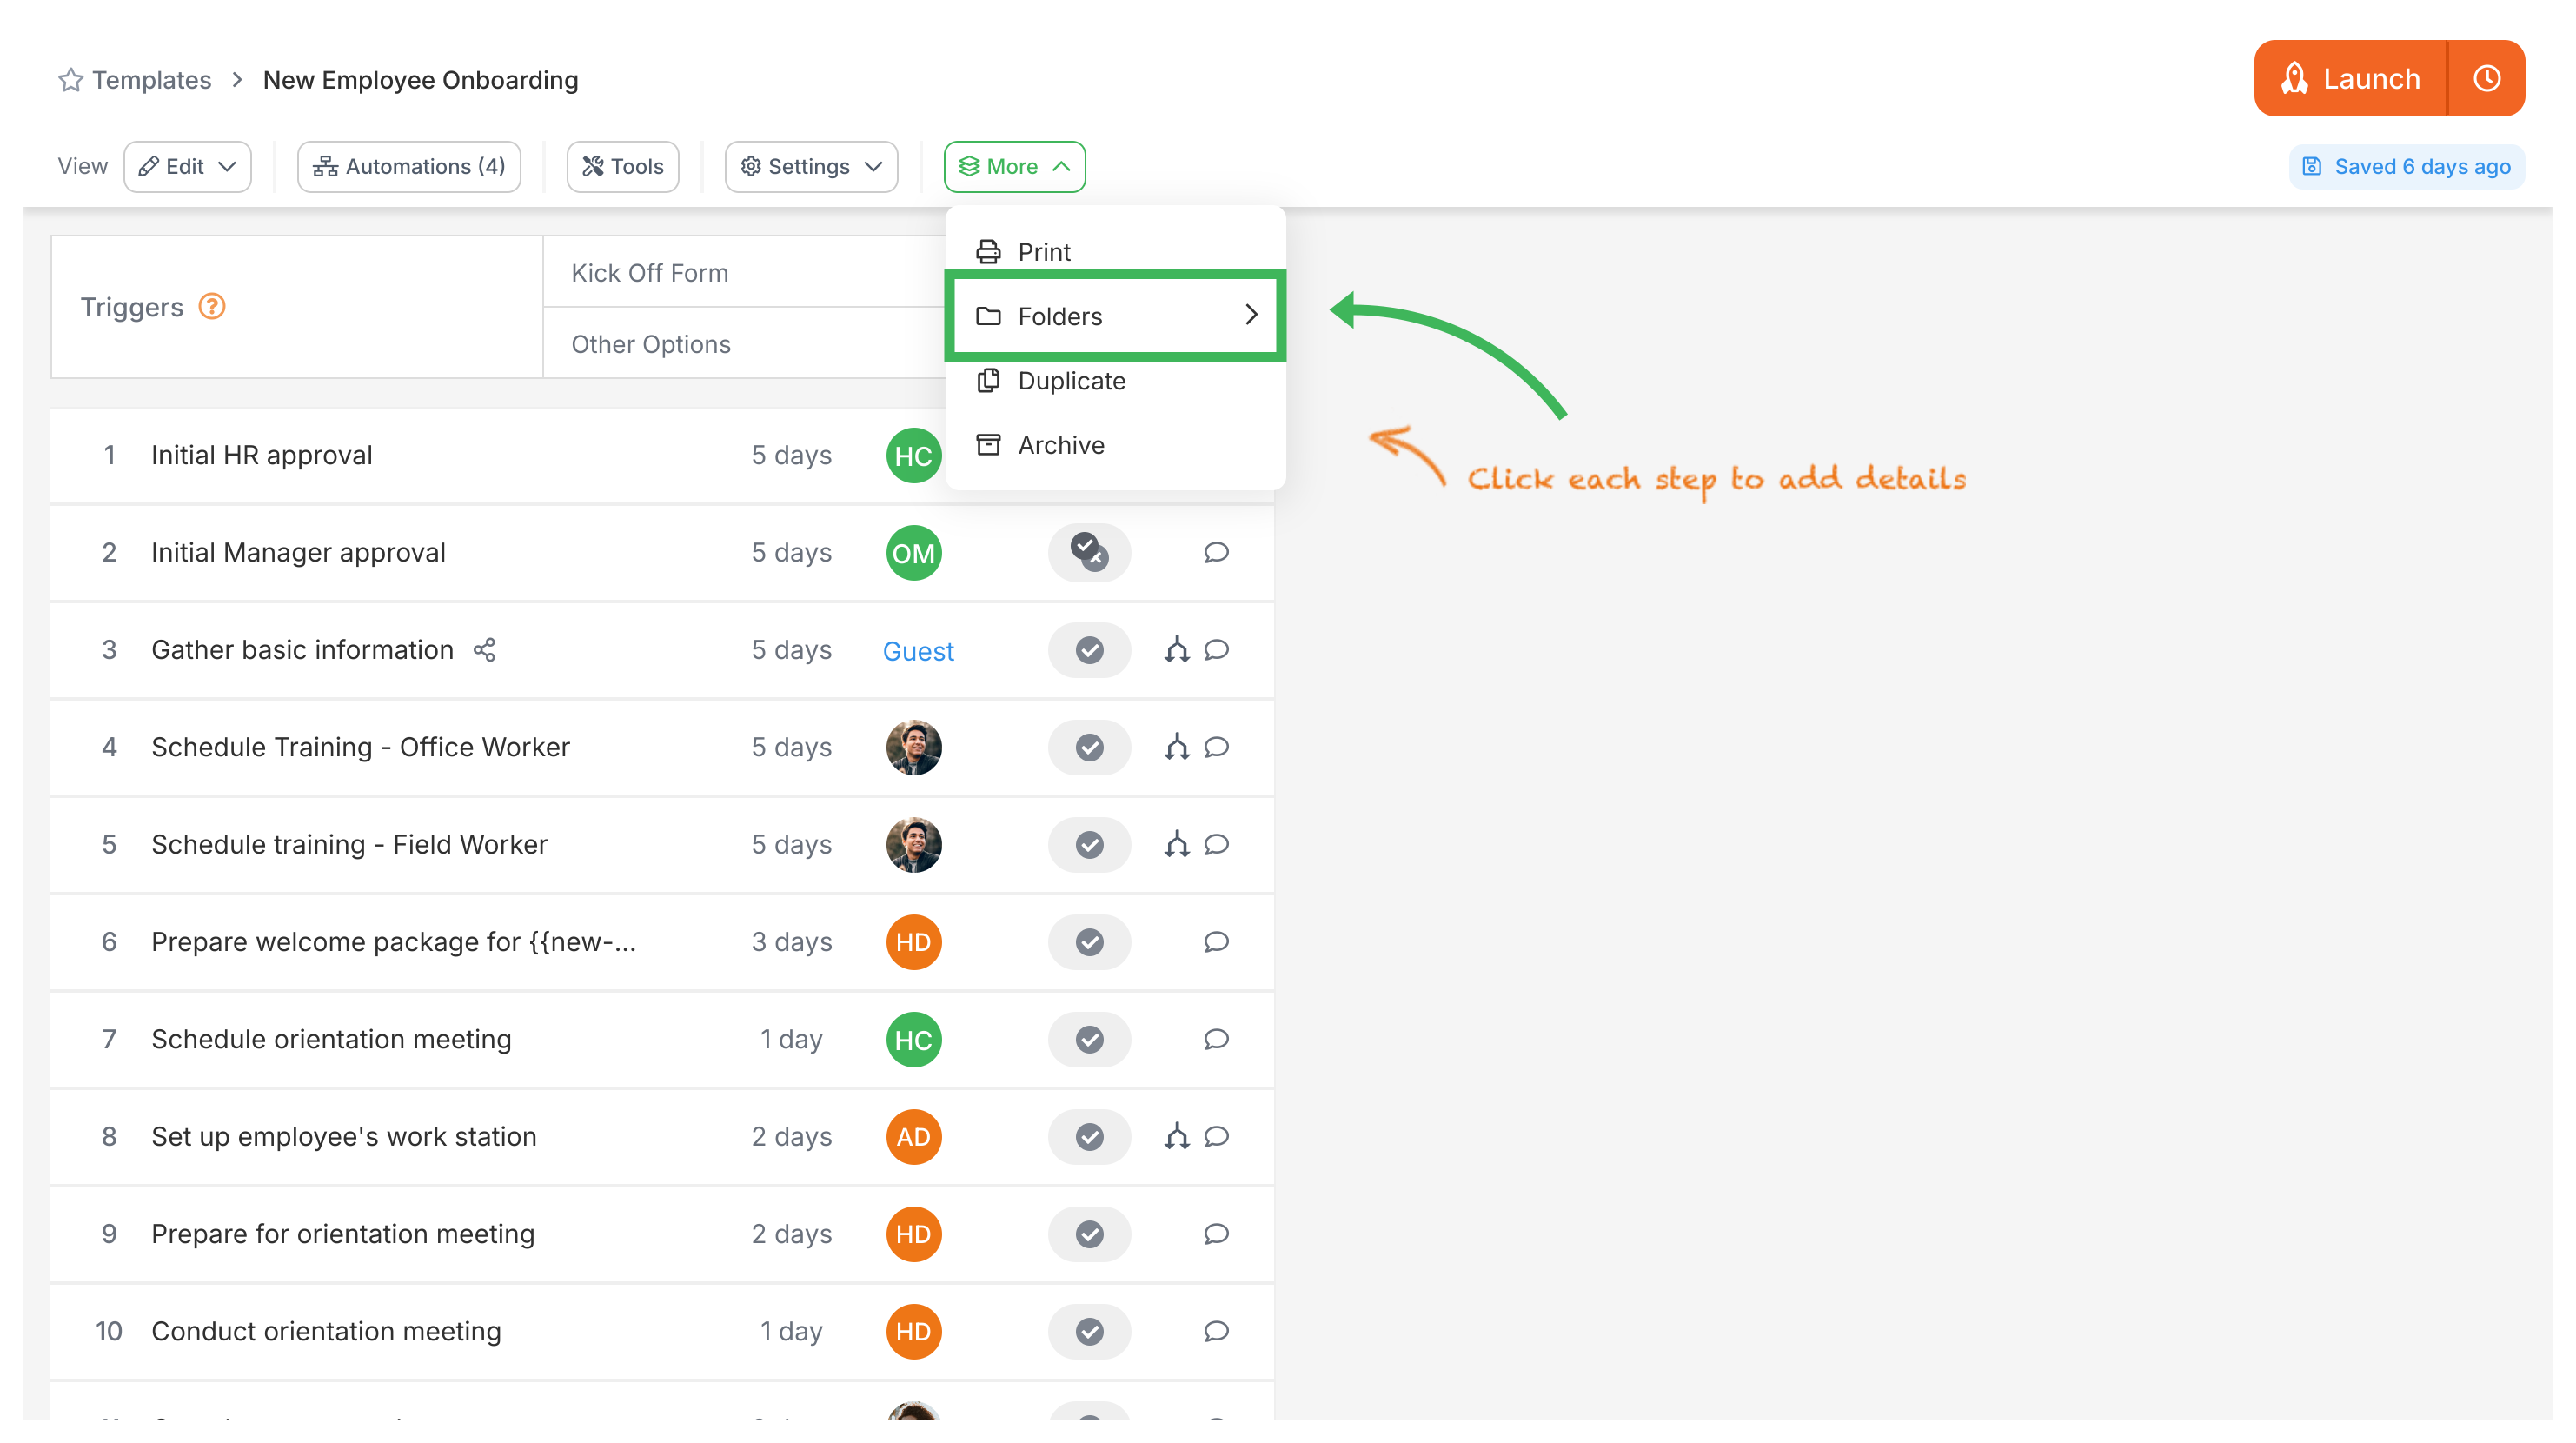Open comment bubble for Conduct orientation meeting

click(x=1216, y=1331)
